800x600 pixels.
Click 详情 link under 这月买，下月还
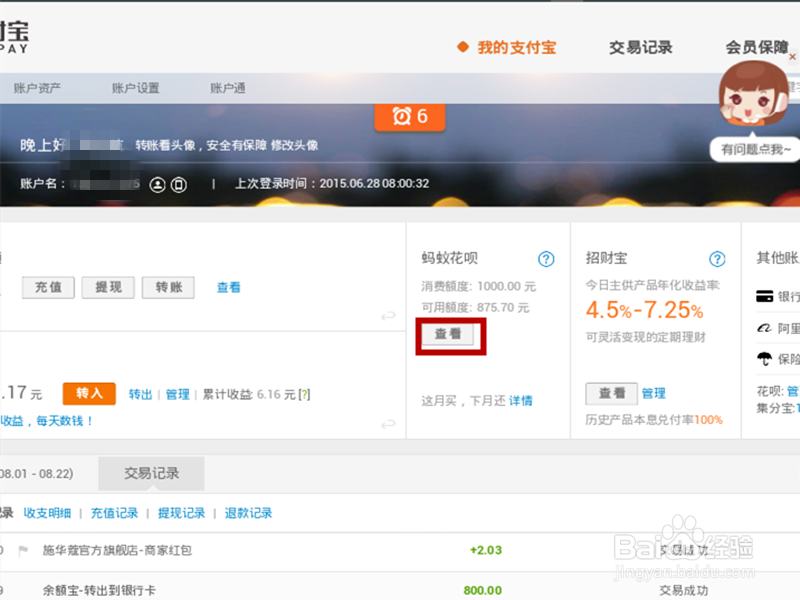[520, 401]
